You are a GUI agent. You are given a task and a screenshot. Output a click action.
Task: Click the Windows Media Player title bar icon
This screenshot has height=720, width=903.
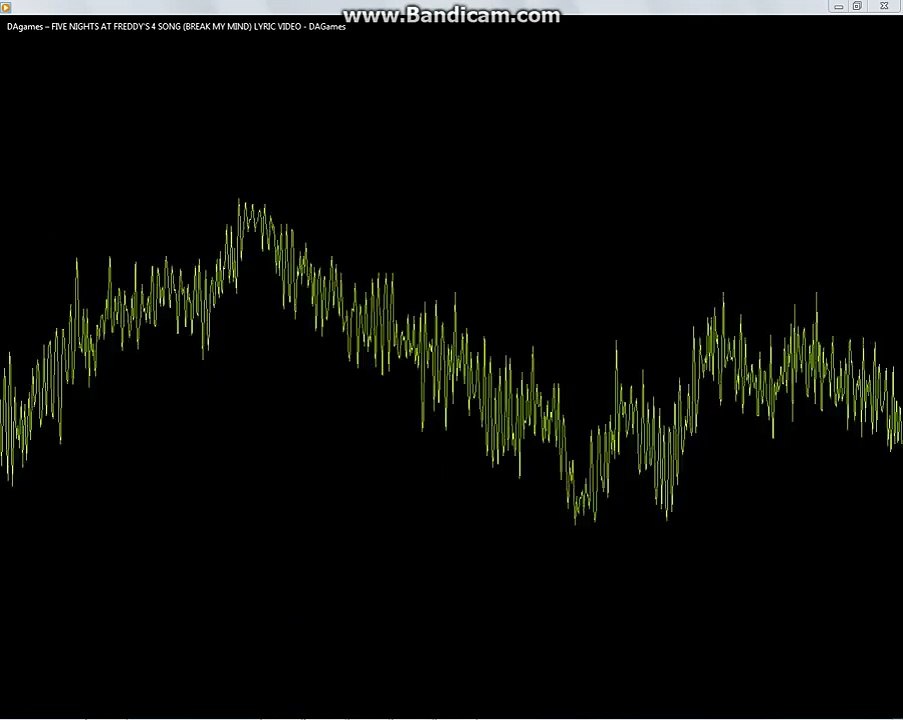pos(6,7)
